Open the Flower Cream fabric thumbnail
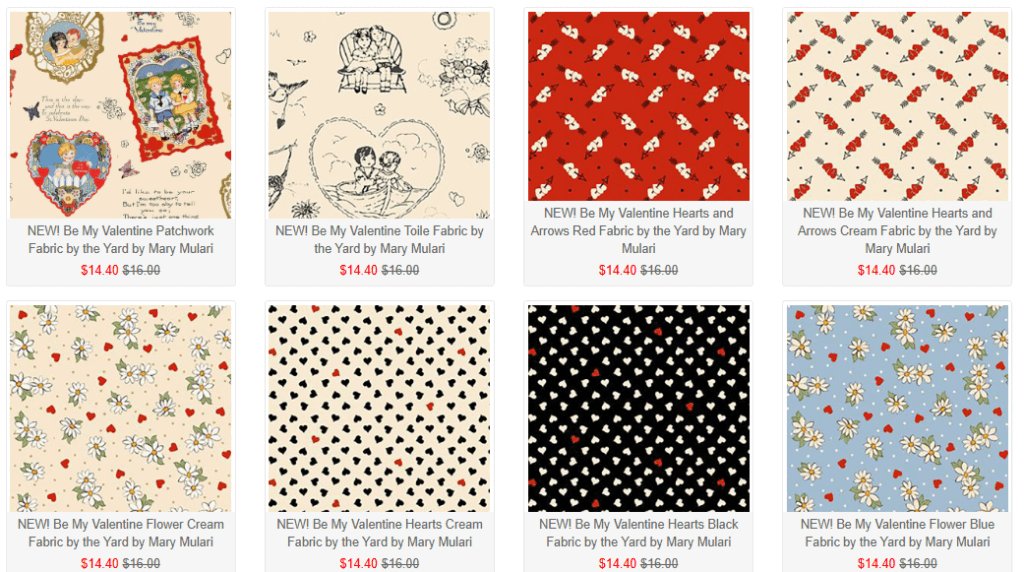 121,408
